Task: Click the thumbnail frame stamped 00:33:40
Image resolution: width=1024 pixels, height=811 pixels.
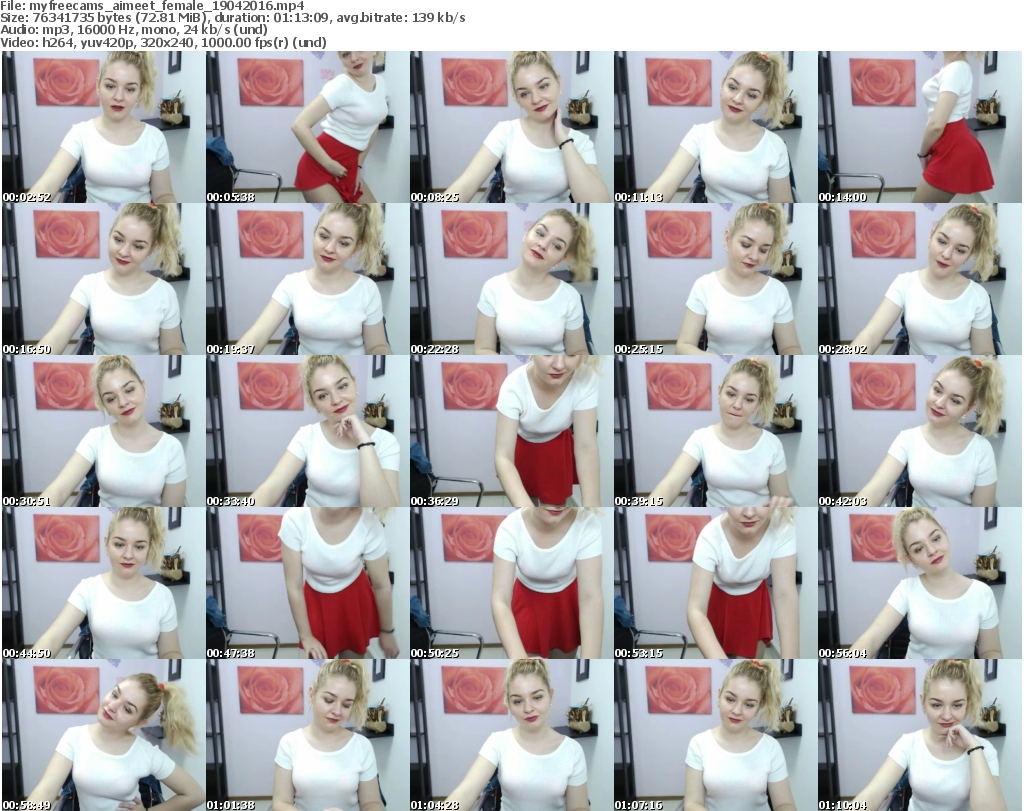Action: click(308, 431)
